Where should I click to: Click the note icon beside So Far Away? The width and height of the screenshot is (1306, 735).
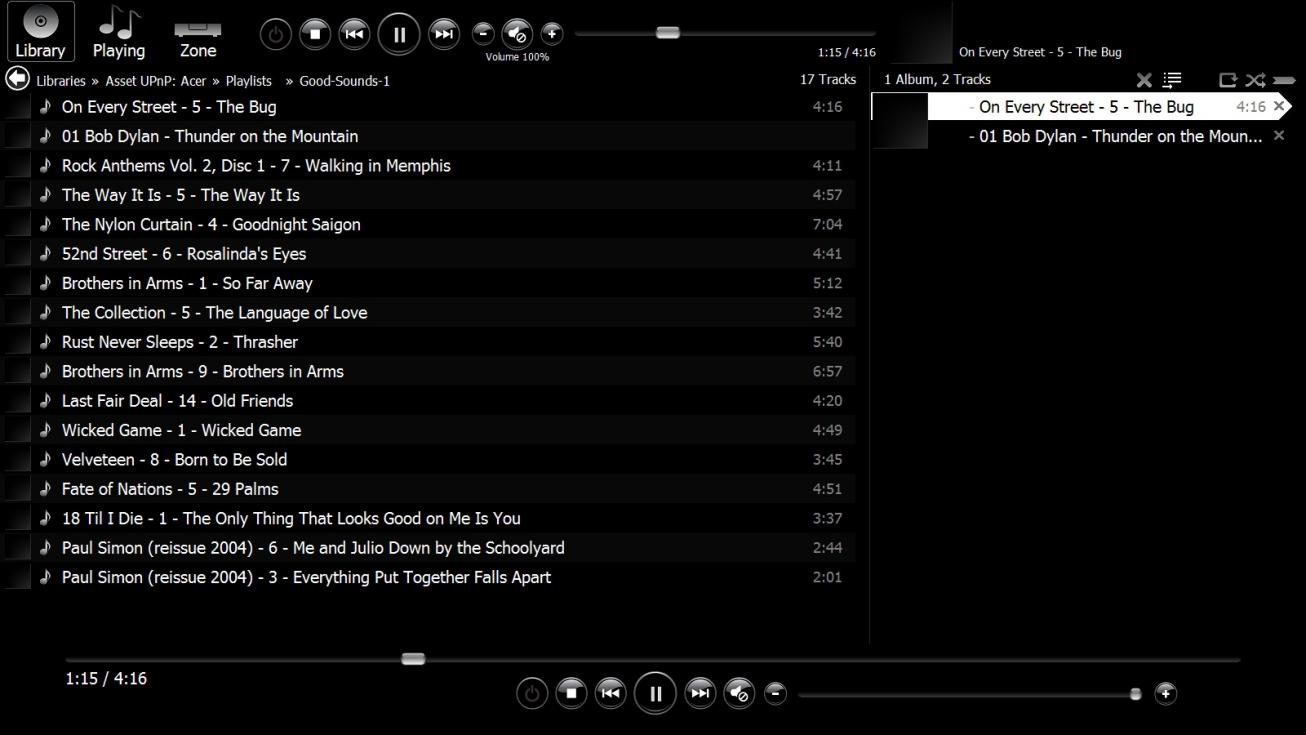[45, 283]
